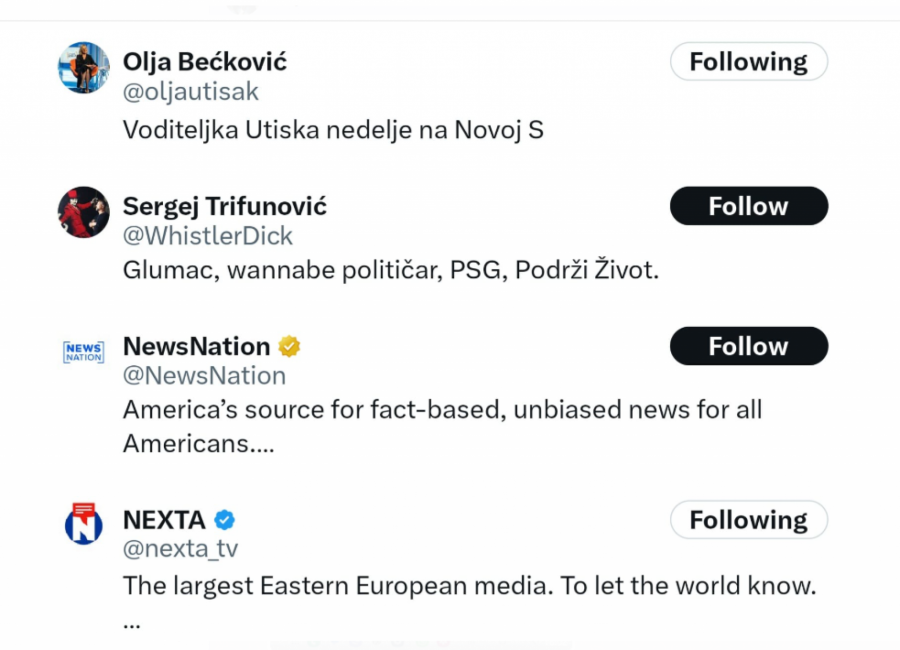Go to the @WhistlerDick handle
Viewport: 900px width, 650px height.
point(208,236)
